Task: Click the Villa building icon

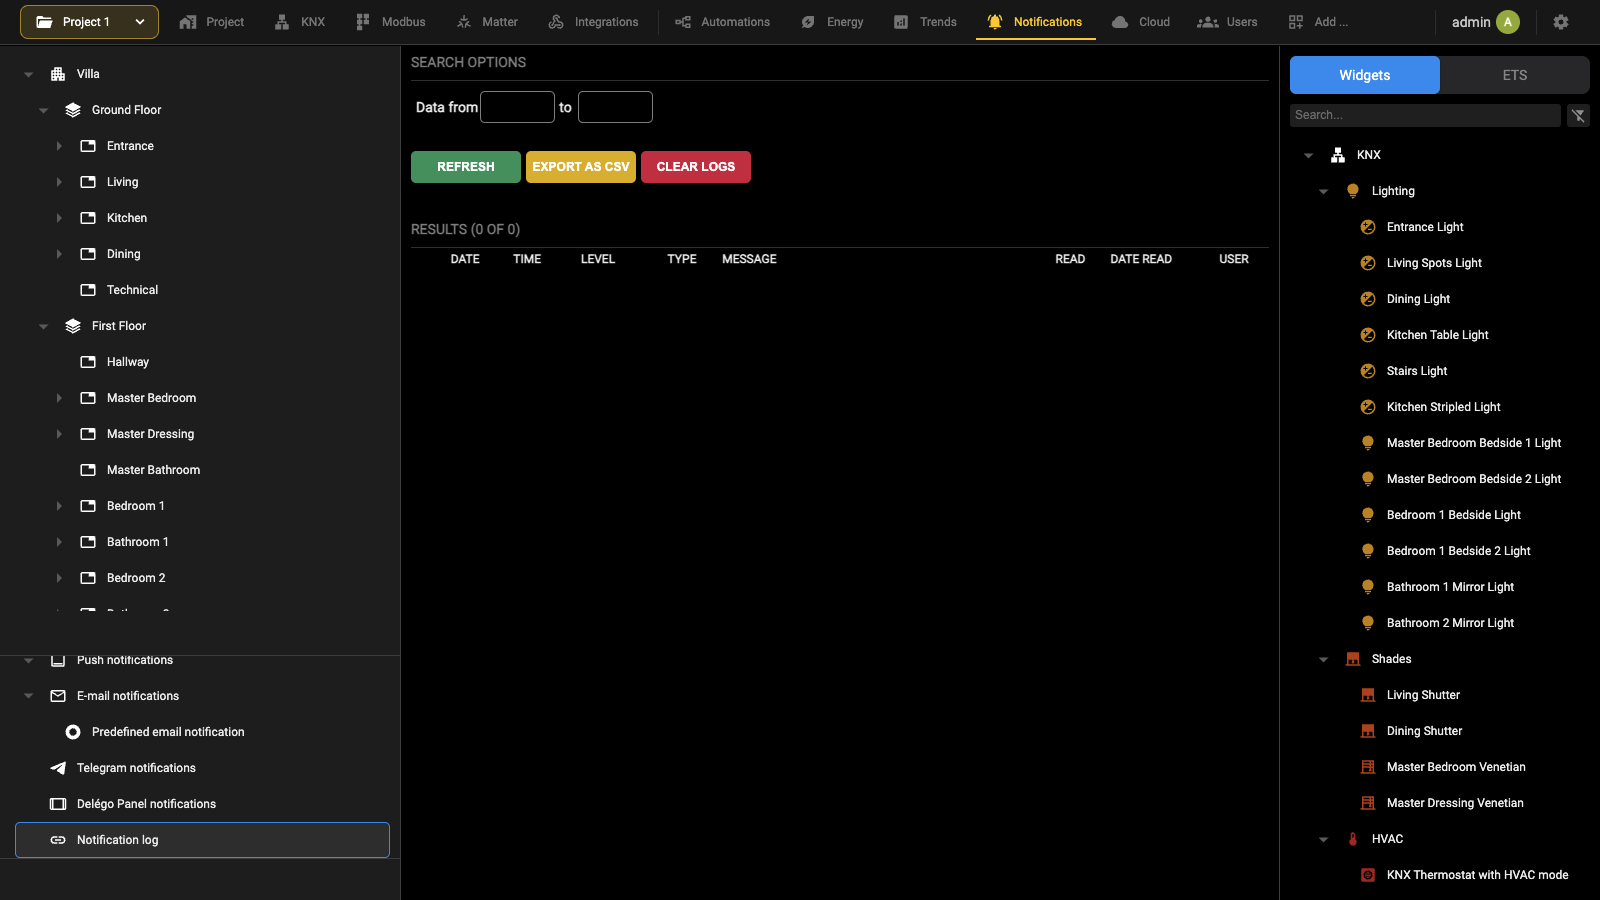Action: click(58, 74)
